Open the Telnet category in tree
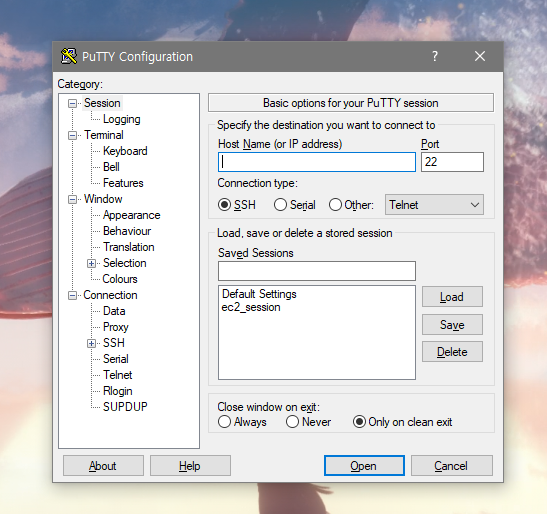The width and height of the screenshot is (547, 514). (118, 375)
